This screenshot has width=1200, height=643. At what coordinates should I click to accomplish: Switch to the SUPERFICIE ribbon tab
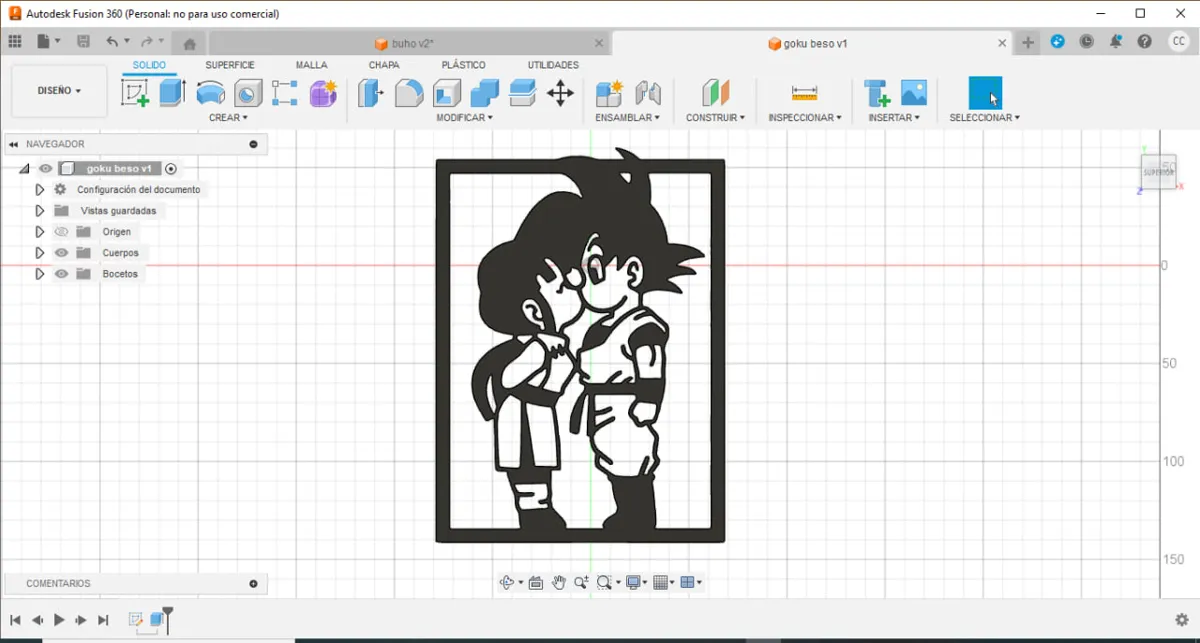point(230,65)
